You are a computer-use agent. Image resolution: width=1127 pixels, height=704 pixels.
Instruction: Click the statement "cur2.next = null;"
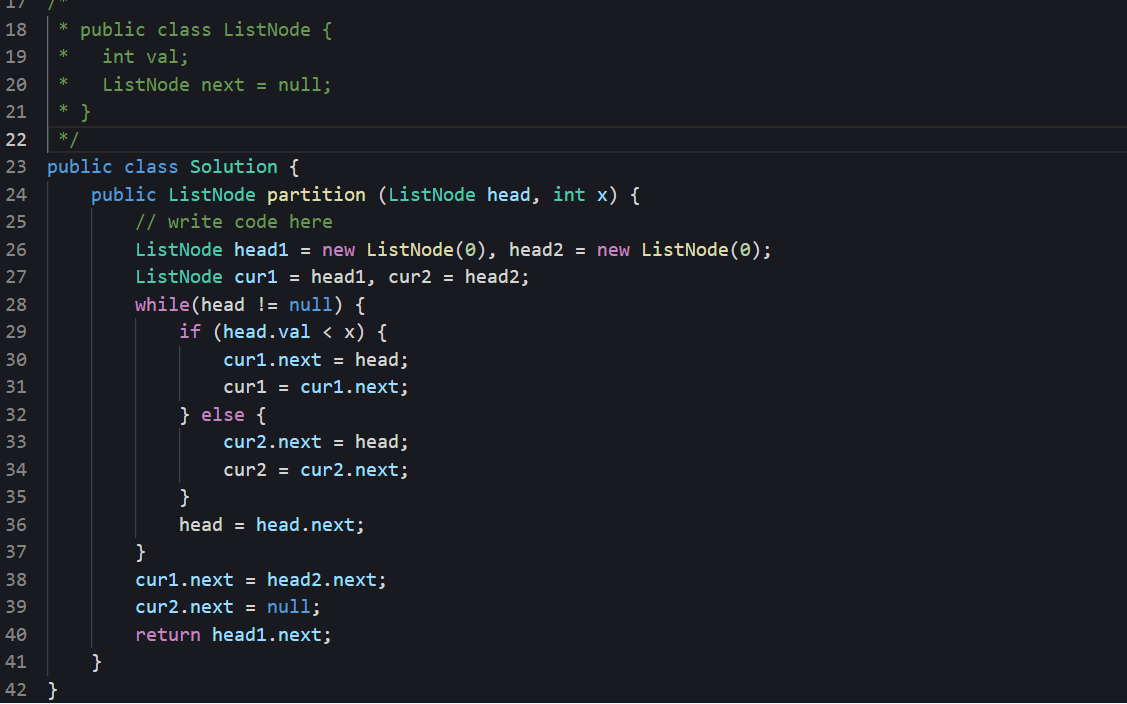click(x=228, y=608)
